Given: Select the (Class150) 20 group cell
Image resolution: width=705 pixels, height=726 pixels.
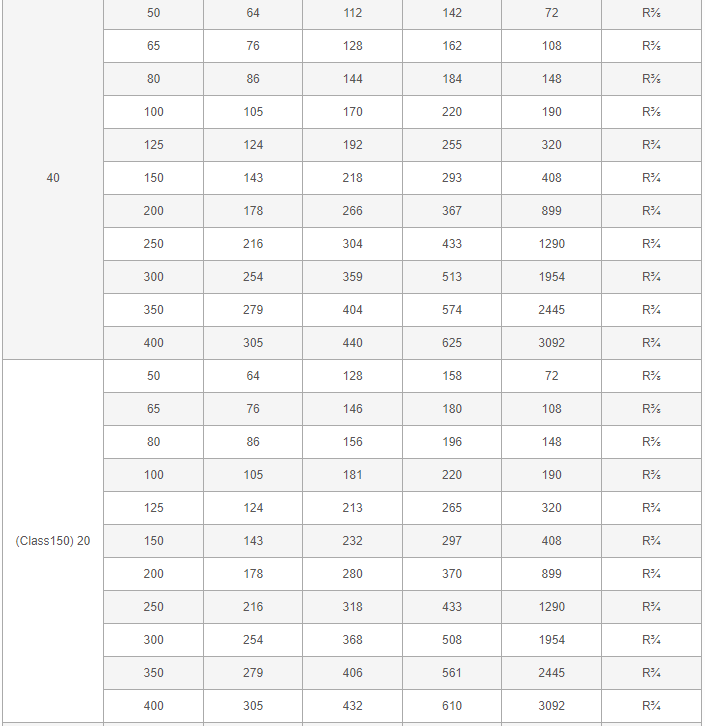Looking at the screenshot, I should [53, 541].
